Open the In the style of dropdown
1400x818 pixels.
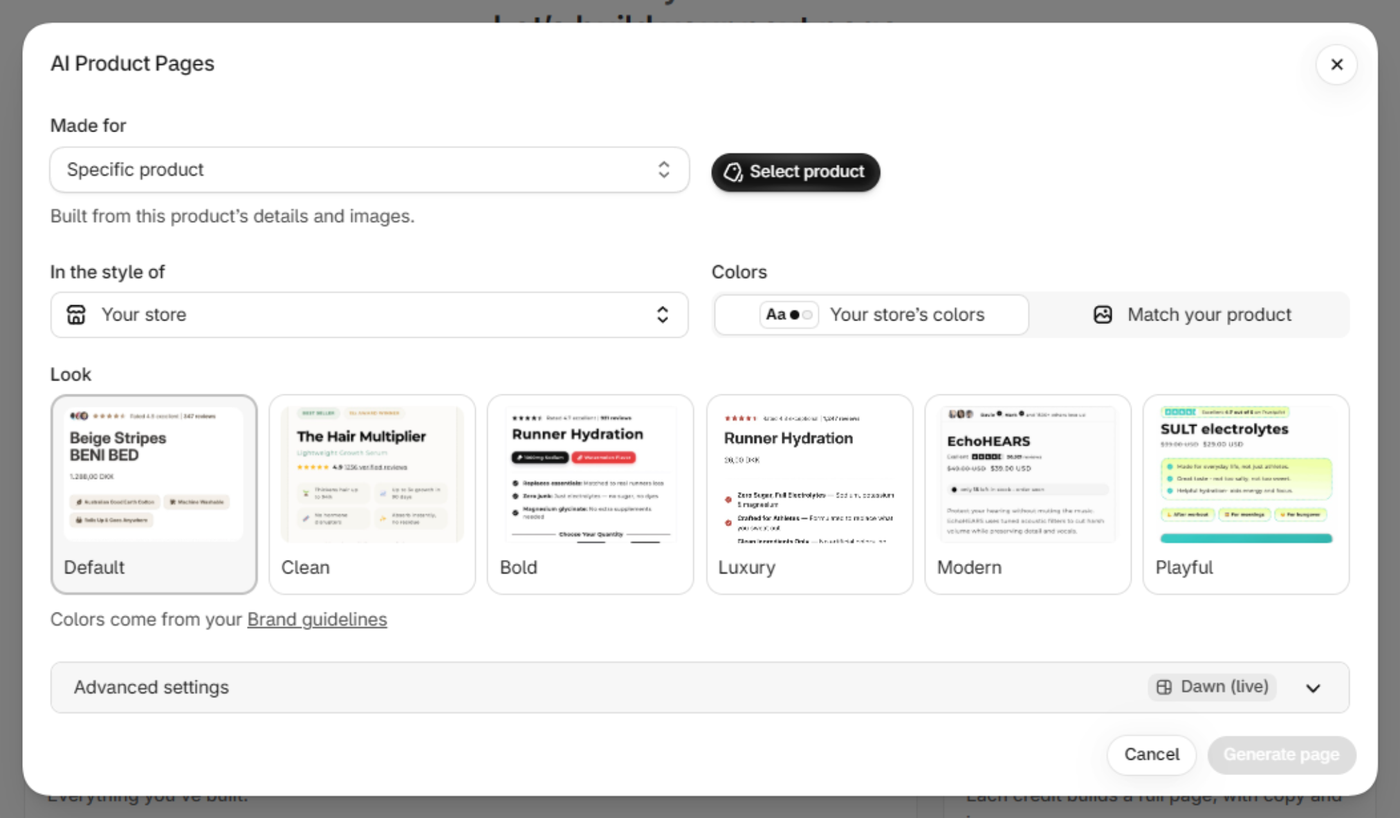370,315
